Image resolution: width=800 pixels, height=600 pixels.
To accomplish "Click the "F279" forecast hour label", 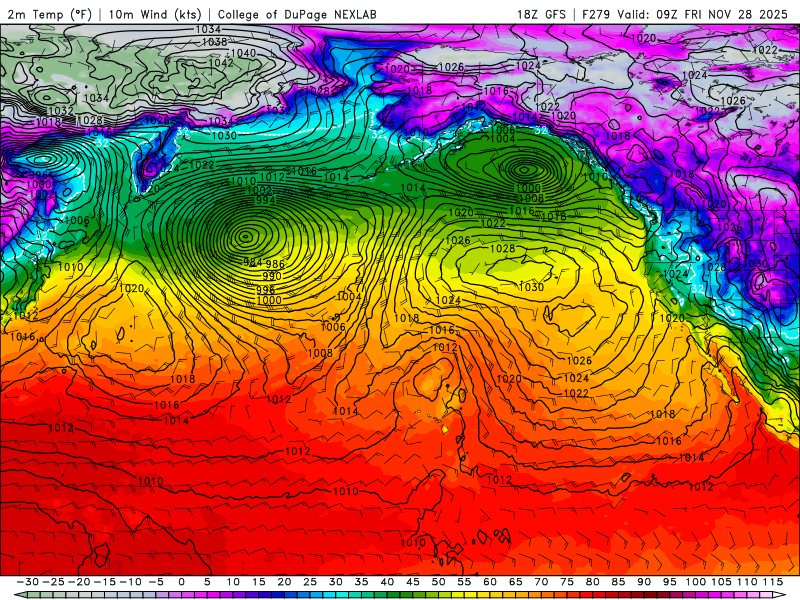I will tap(596, 14).
